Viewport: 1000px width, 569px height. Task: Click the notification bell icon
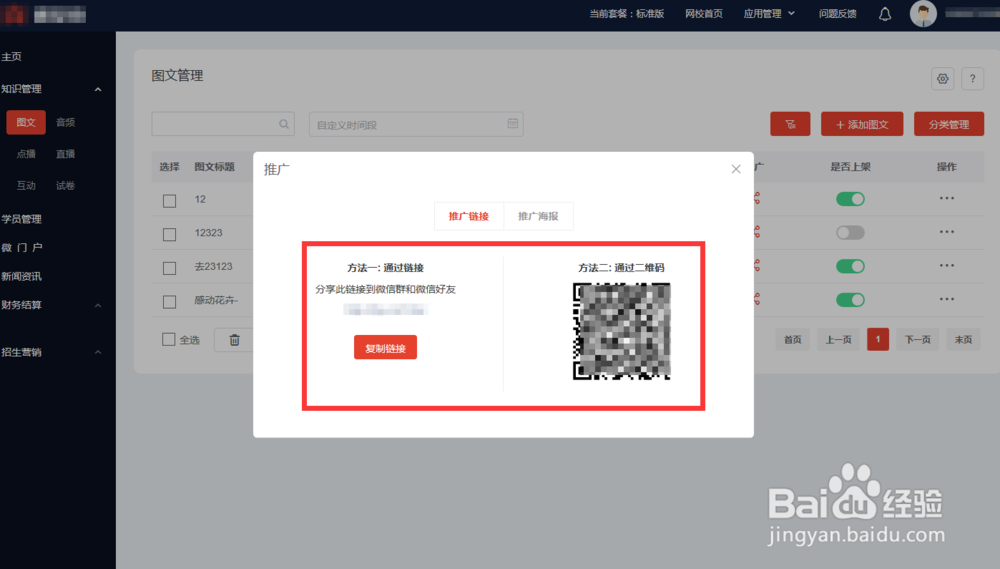[x=885, y=14]
